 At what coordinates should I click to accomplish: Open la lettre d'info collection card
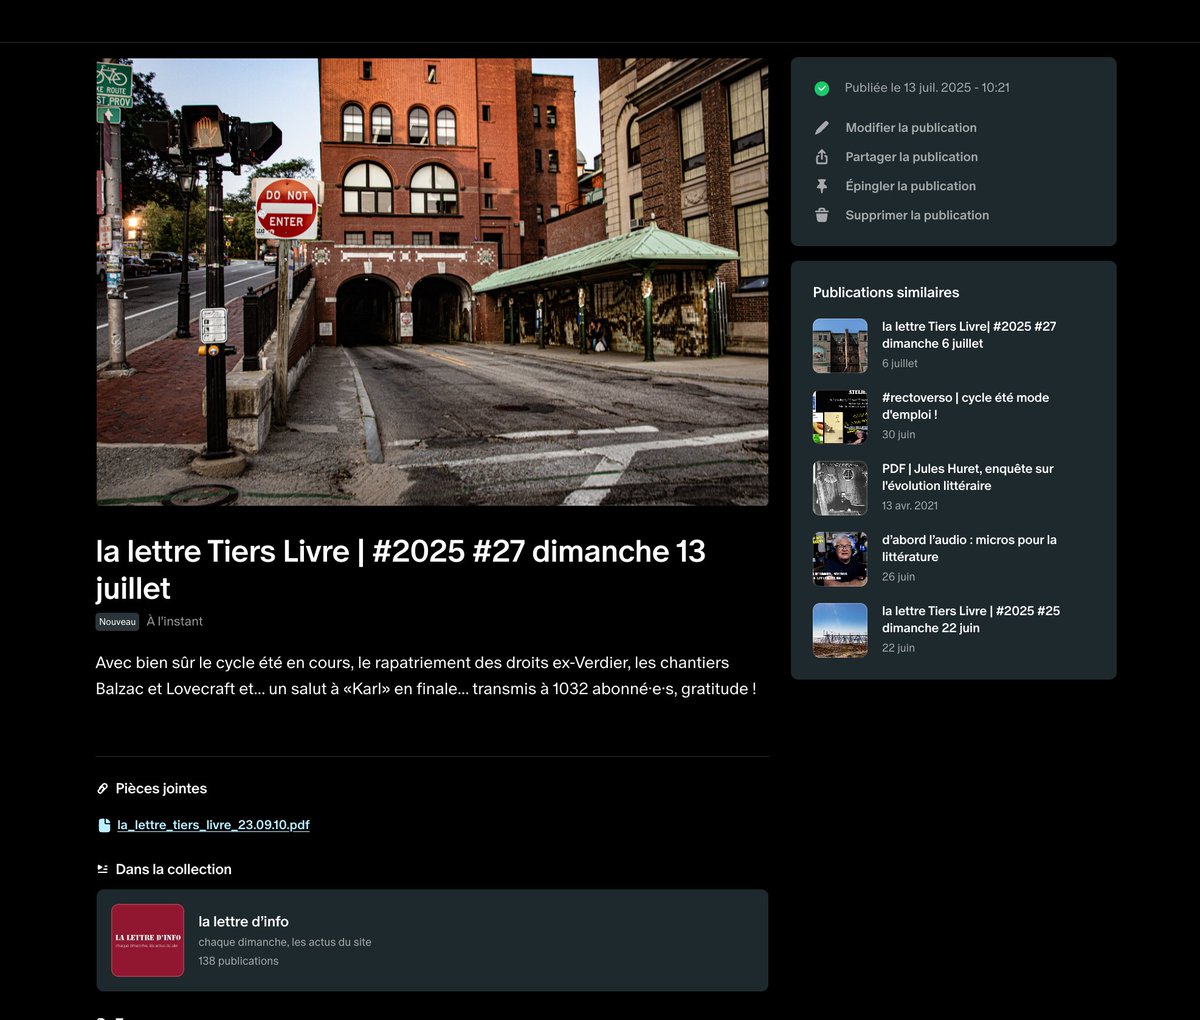pyautogui.click(x=432, y=940)
